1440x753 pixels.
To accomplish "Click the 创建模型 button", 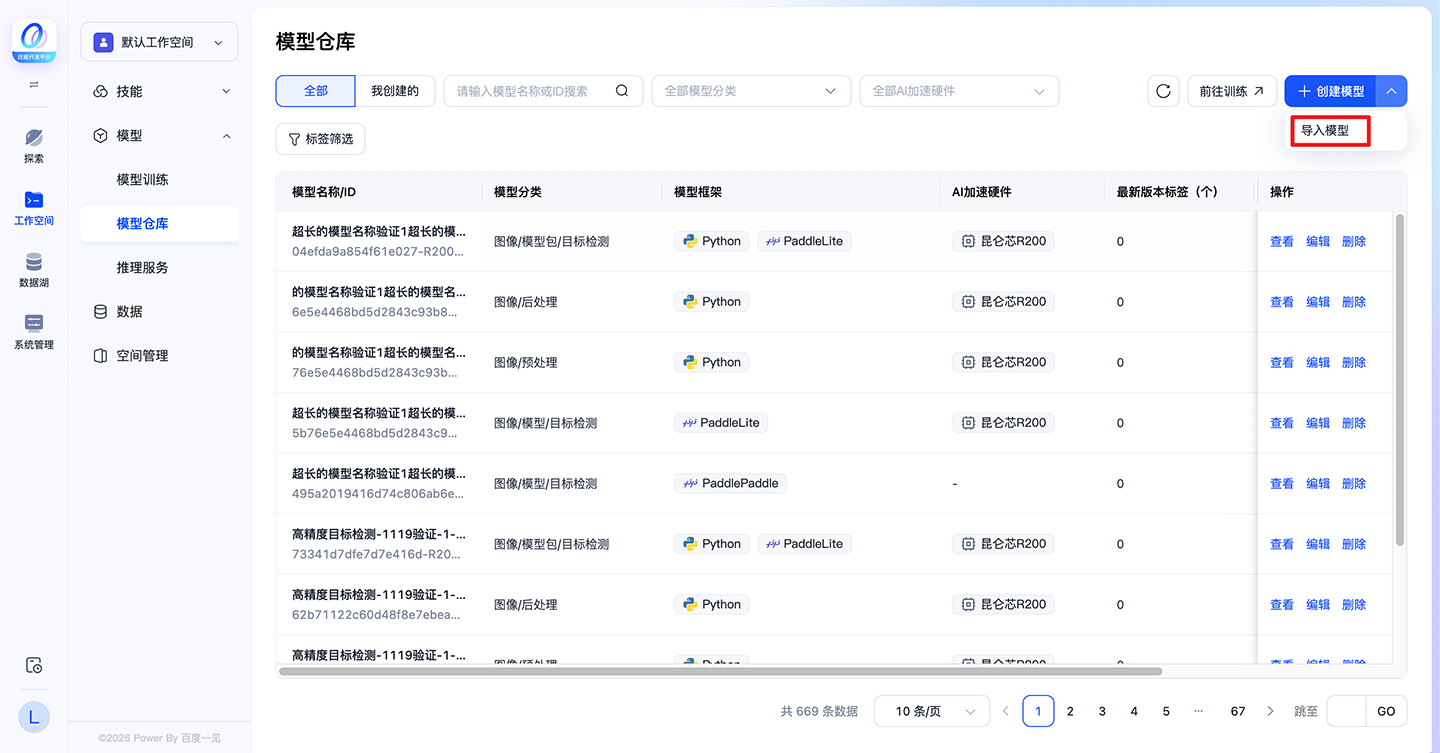I will [x=1331, y=91].
